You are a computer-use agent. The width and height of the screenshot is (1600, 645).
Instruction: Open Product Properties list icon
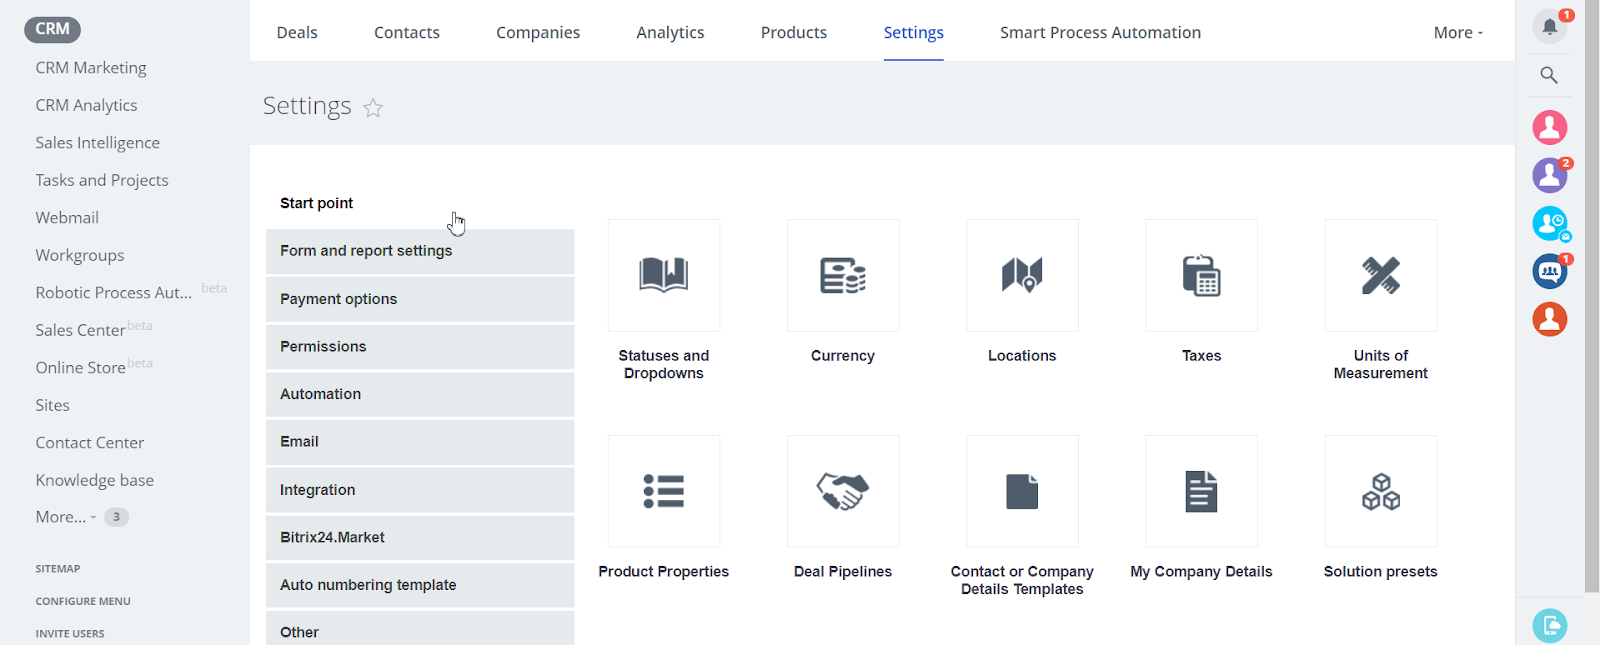click(664, 491)
